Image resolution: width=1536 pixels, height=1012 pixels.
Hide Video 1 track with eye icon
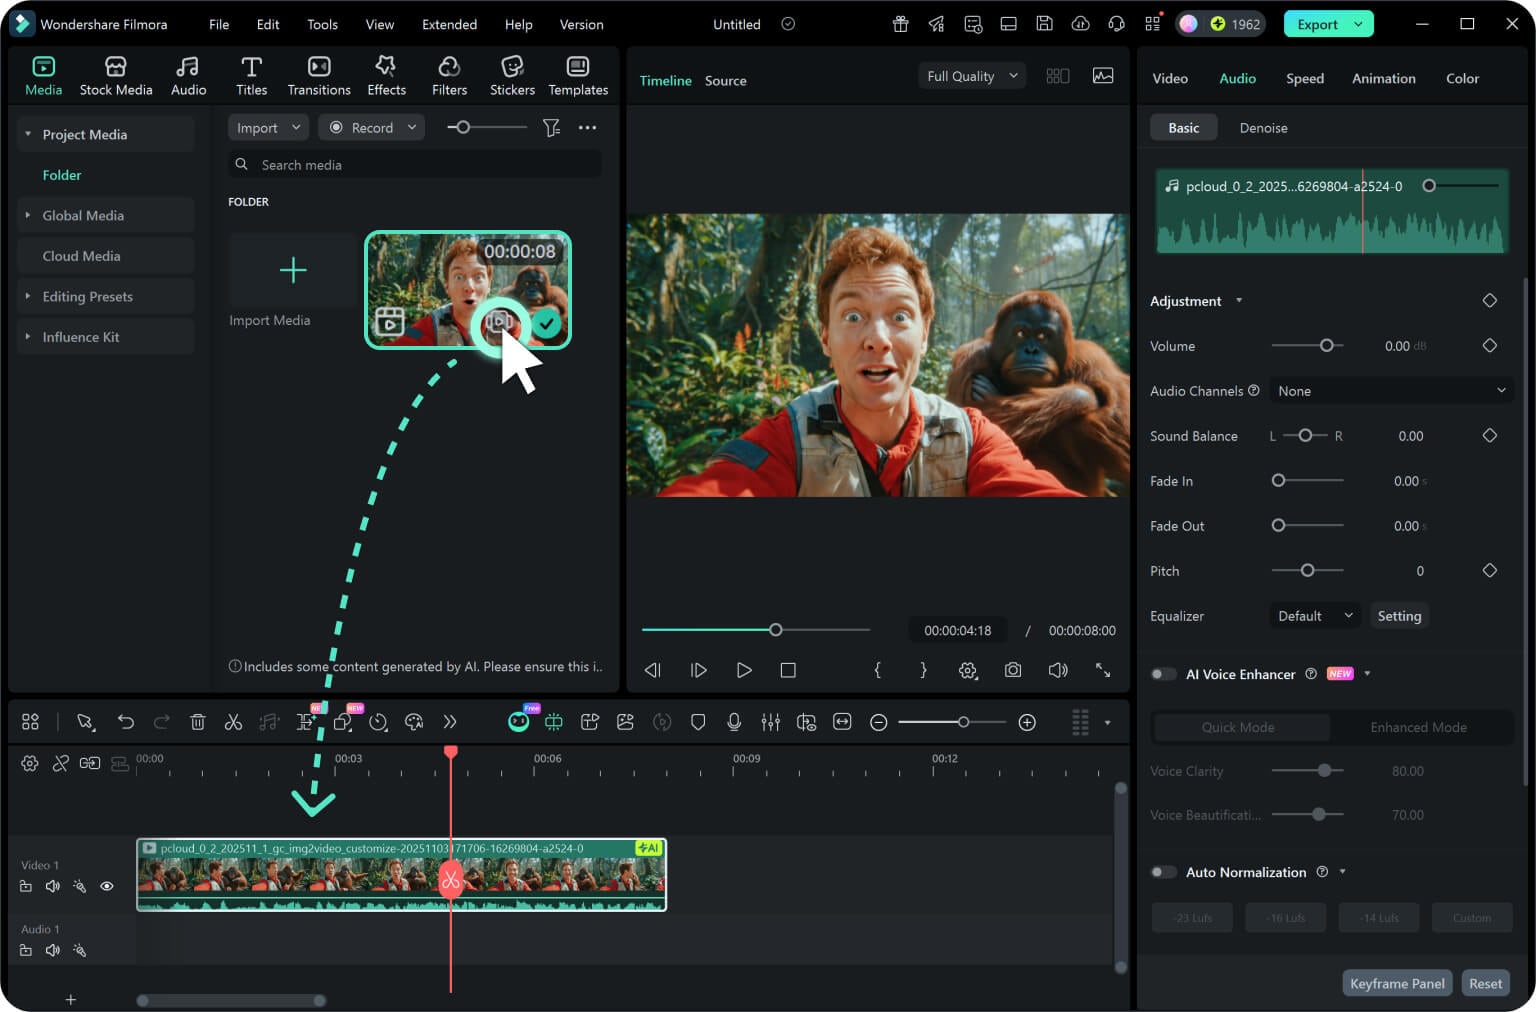[107, 886]
